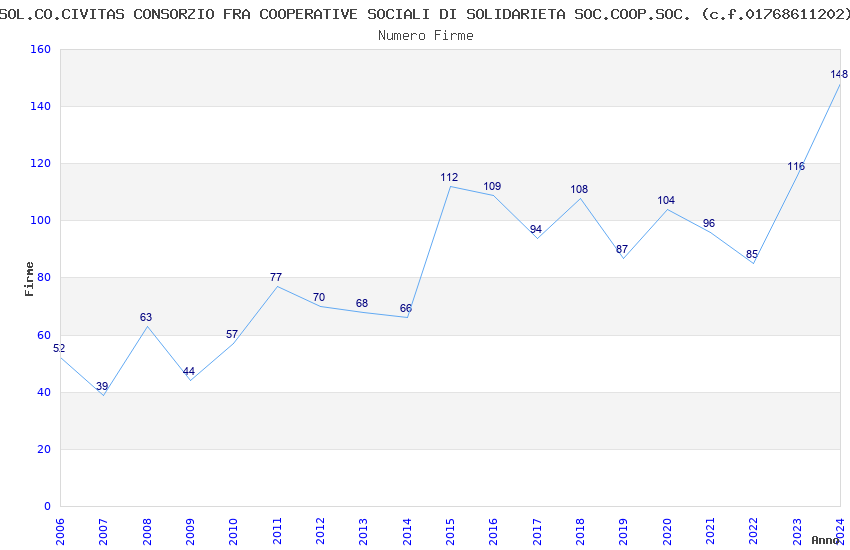850x550 pixels.
Task: Click the 2015 x-axis year label
Action: (450, 532)
